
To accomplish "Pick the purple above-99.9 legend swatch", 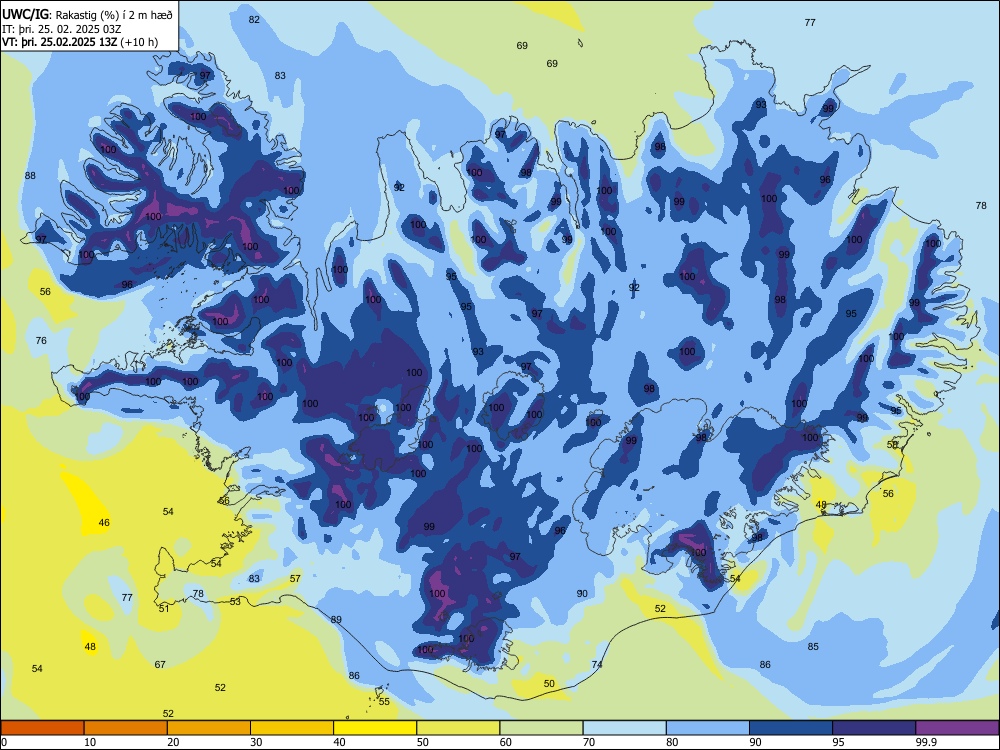I will [957, 728].
